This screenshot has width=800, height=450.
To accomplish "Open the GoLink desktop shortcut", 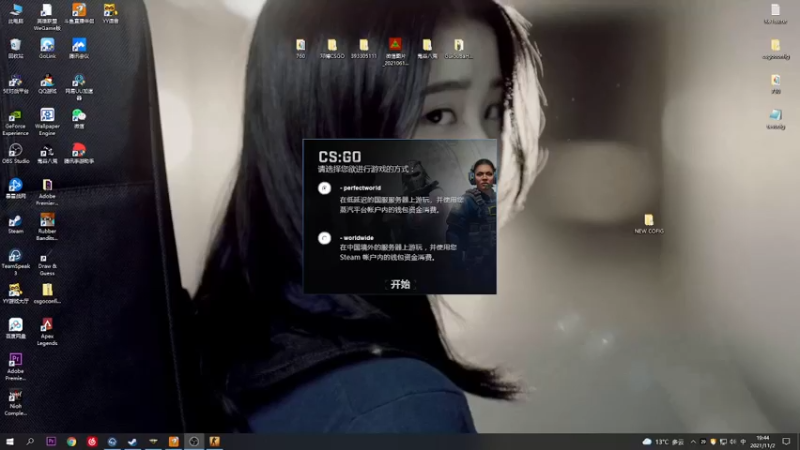I will tap(47, 48).
